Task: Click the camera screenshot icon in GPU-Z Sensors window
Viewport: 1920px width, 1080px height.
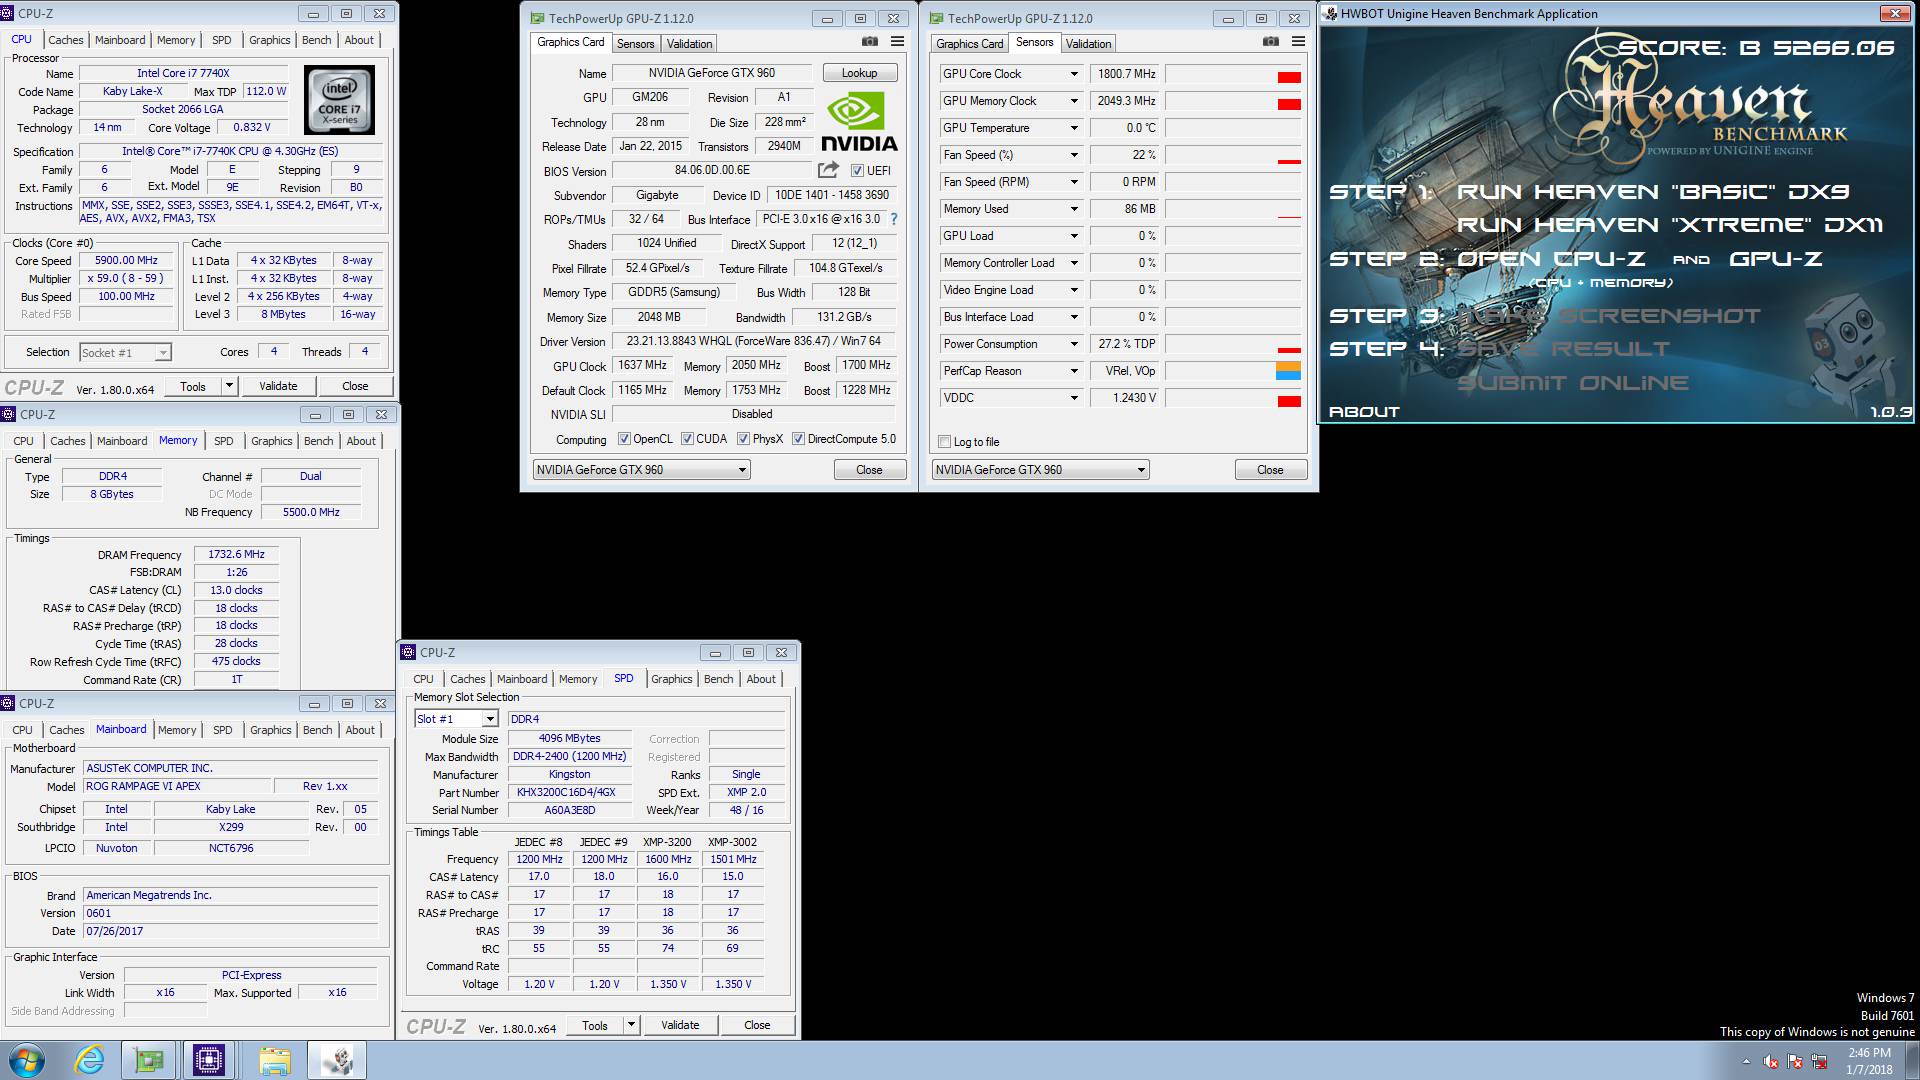Action: (x=1271, y=41)
